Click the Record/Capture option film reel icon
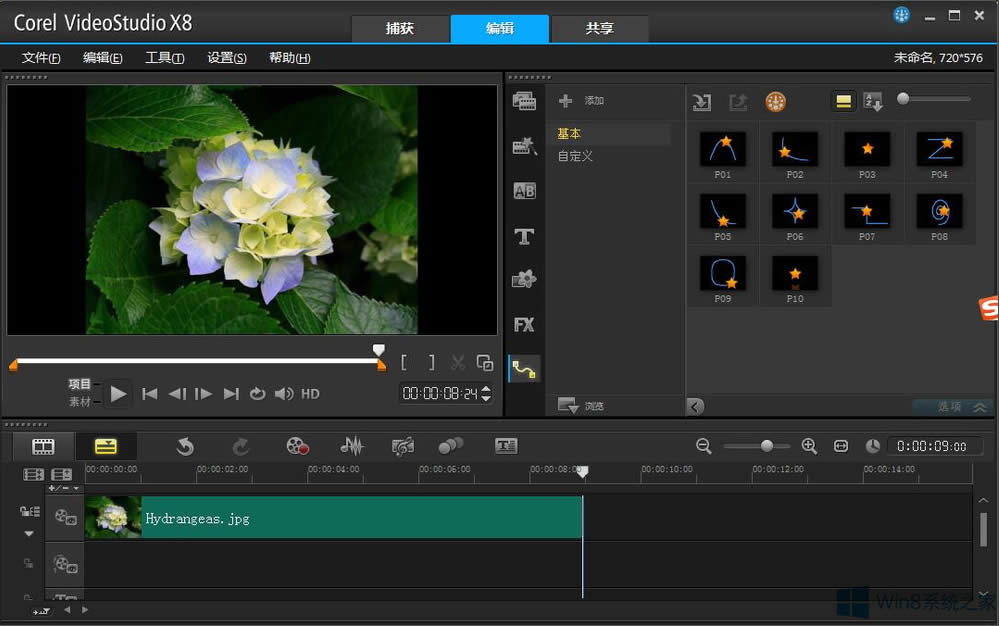The width and height of the screenshot is (999, 626). [x=298, y=446]
